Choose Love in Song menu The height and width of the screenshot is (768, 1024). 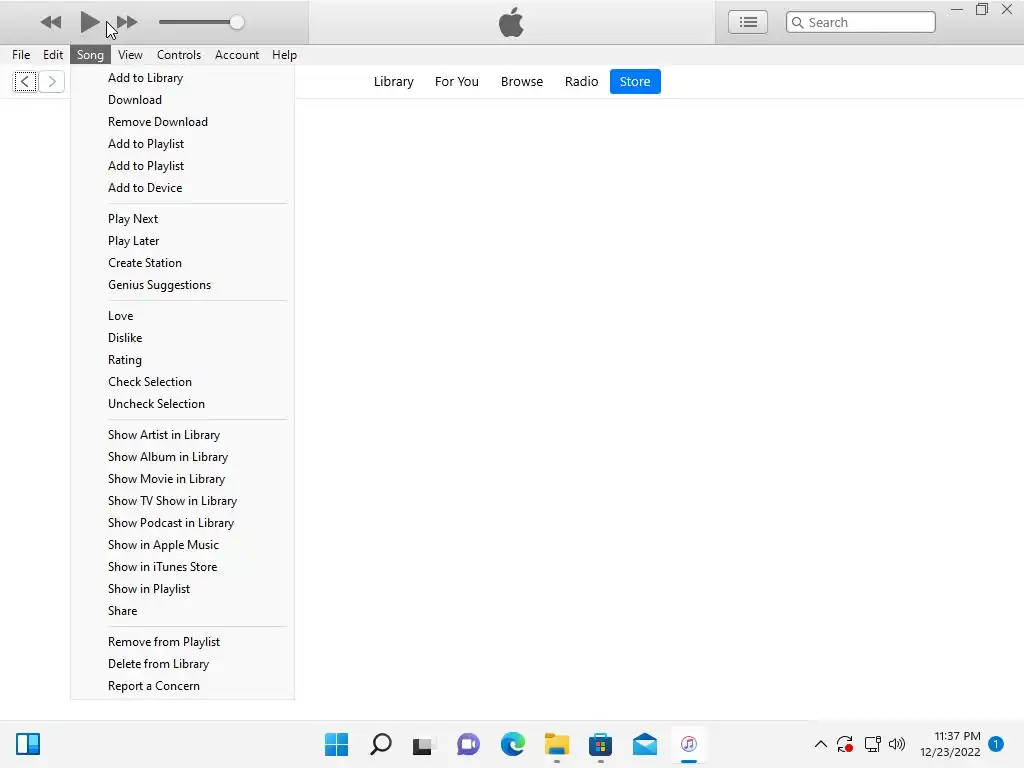point(182,316)
